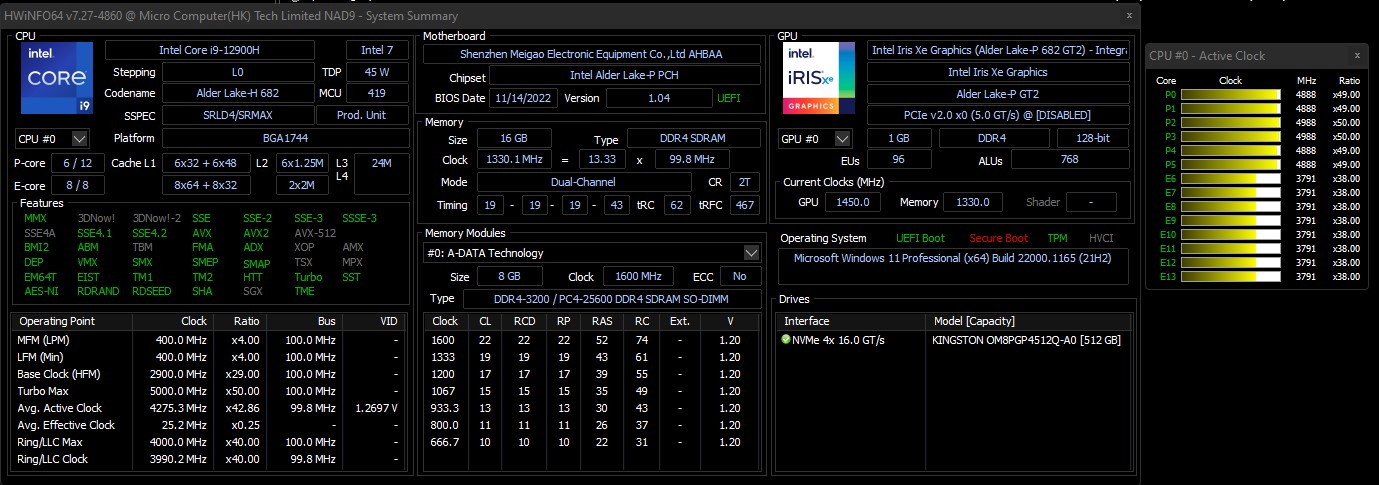Click the P-core 6 / 12 field
Image resolution: width=1379 pixels, height=485 pixels.
tap(77, 163)
